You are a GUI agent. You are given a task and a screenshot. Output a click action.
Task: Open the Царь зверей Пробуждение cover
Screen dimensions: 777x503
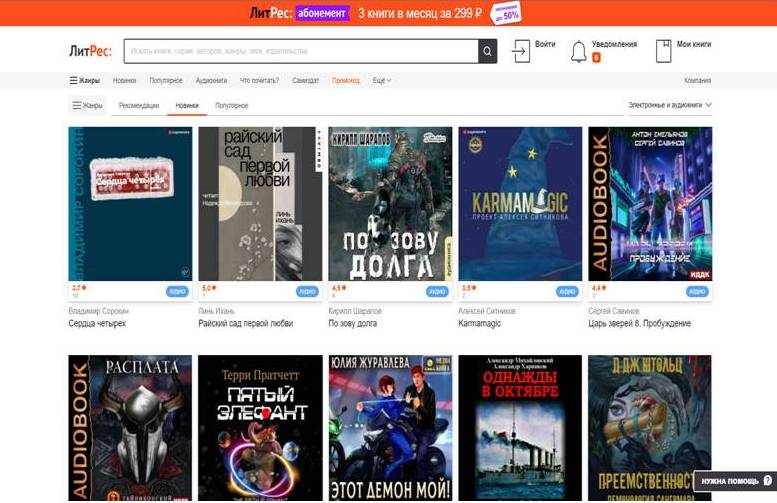(650, 204)
